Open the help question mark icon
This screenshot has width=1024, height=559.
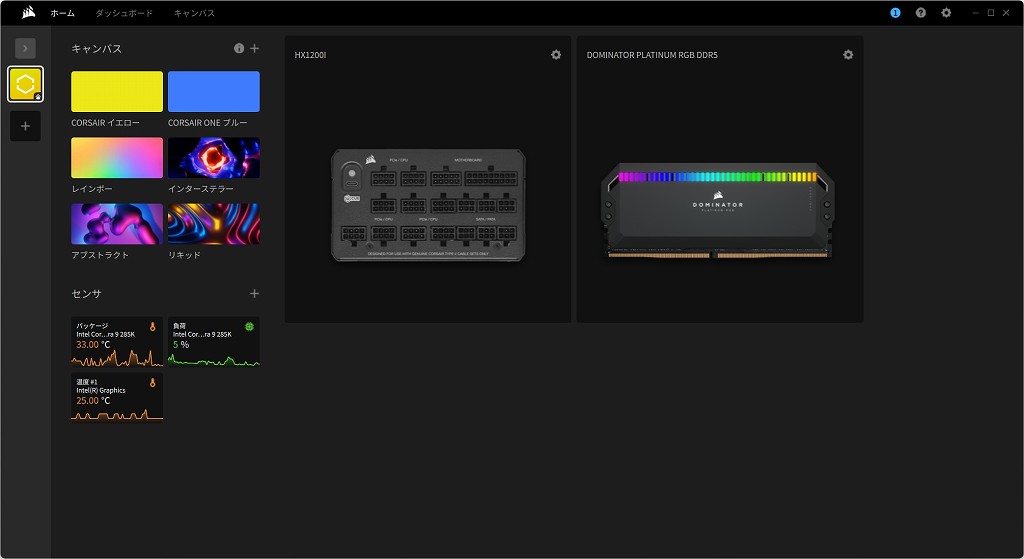(920, 12)
